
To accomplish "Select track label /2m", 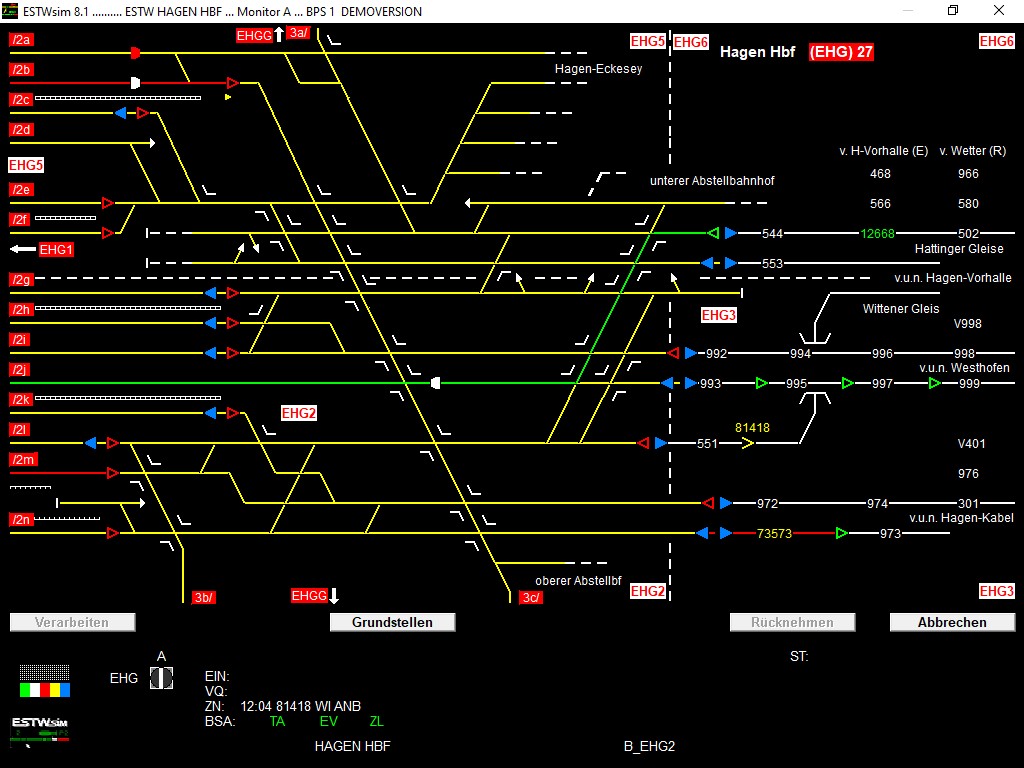I will 24,460.
